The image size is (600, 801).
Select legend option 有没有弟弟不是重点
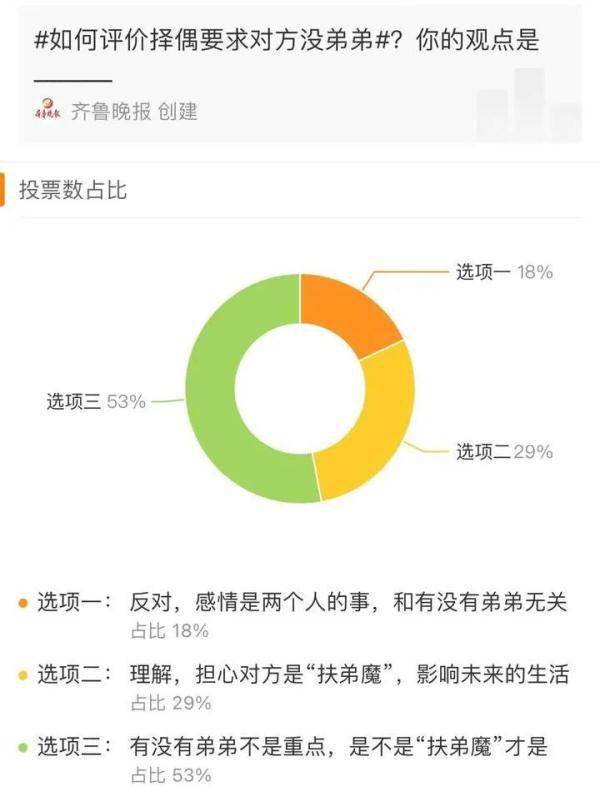tap(340, 747)
